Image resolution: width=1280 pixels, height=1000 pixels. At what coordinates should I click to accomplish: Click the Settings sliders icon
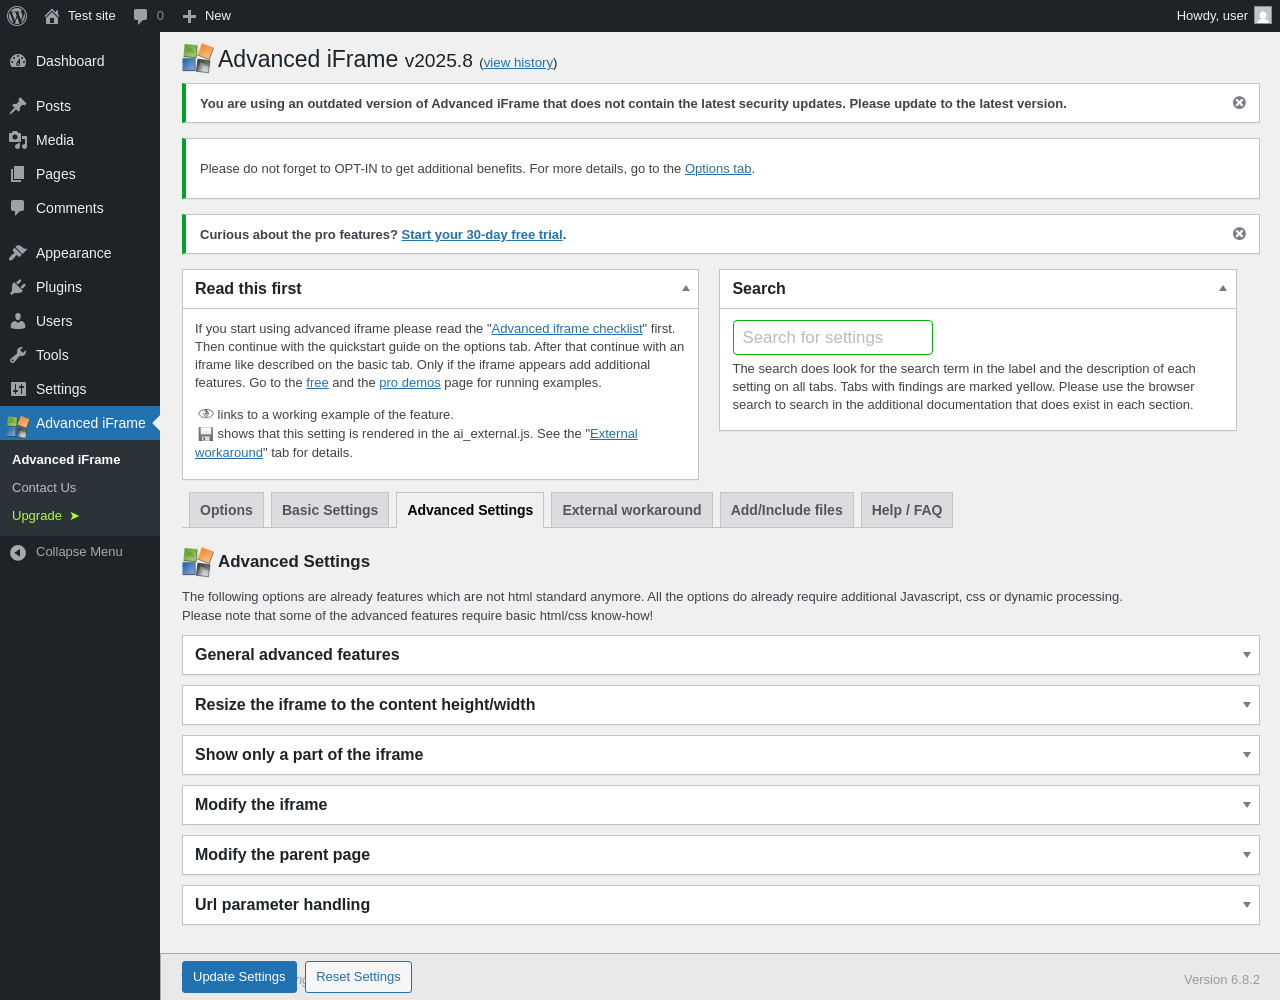pos(18,389)
